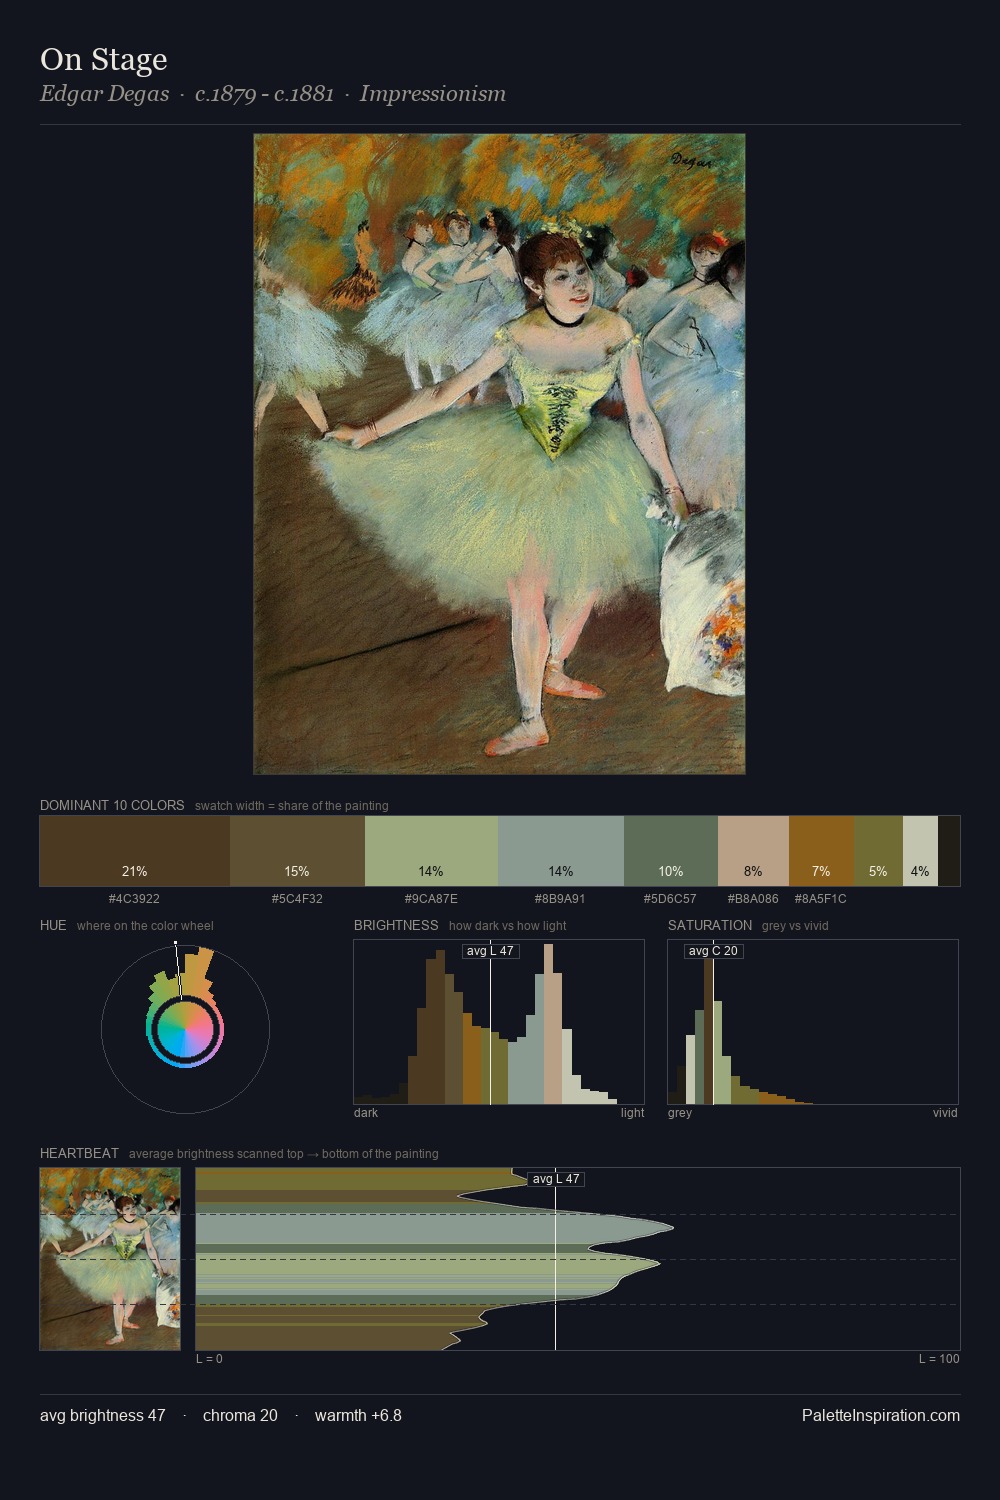Click the date c.1879 - c.1881
1000x1500 pixels.
[x=264, y=94]
